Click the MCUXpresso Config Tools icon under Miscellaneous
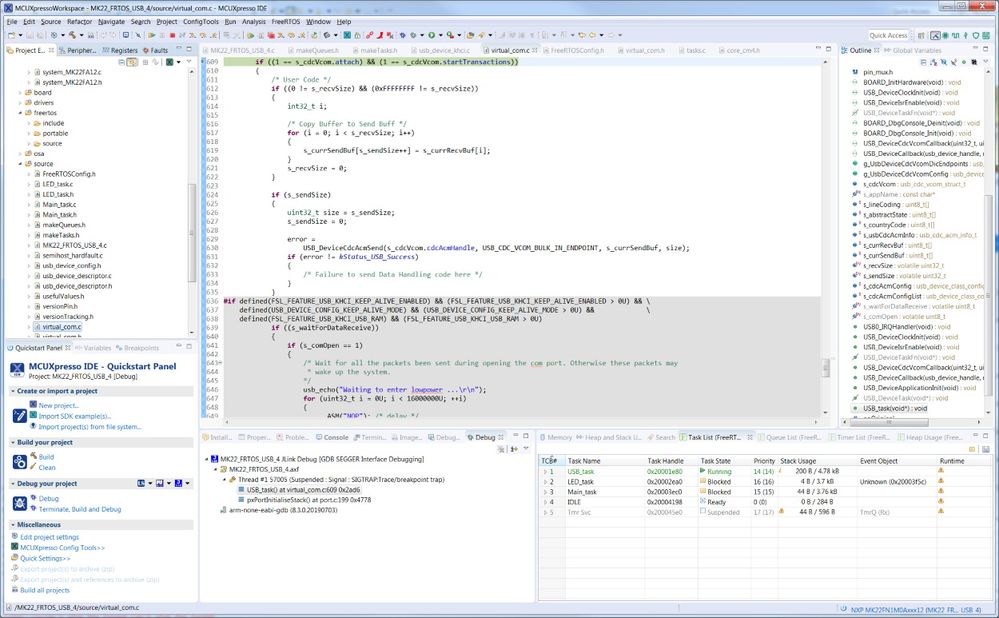The width and height of the screenshot is (999, 618). pos(14,548)
